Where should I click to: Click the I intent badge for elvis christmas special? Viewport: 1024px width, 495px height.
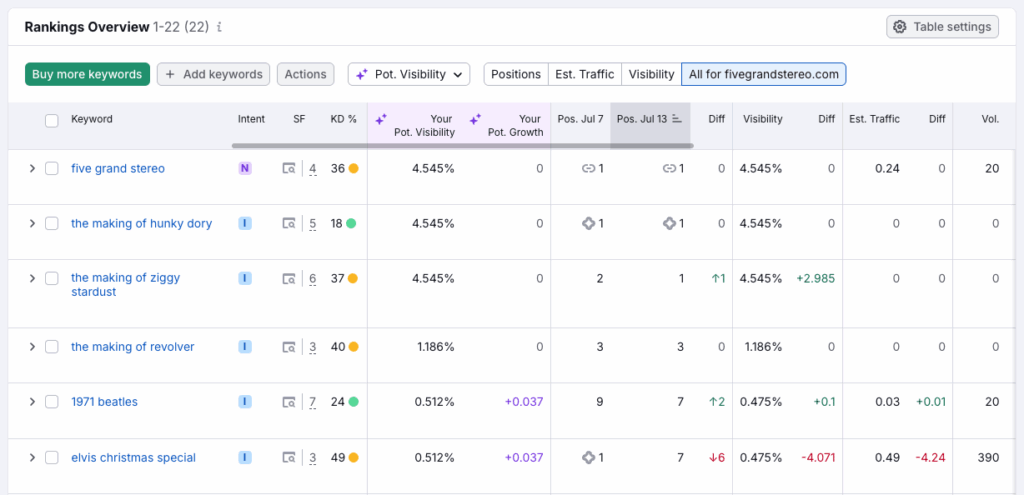[x=245, y=458]
